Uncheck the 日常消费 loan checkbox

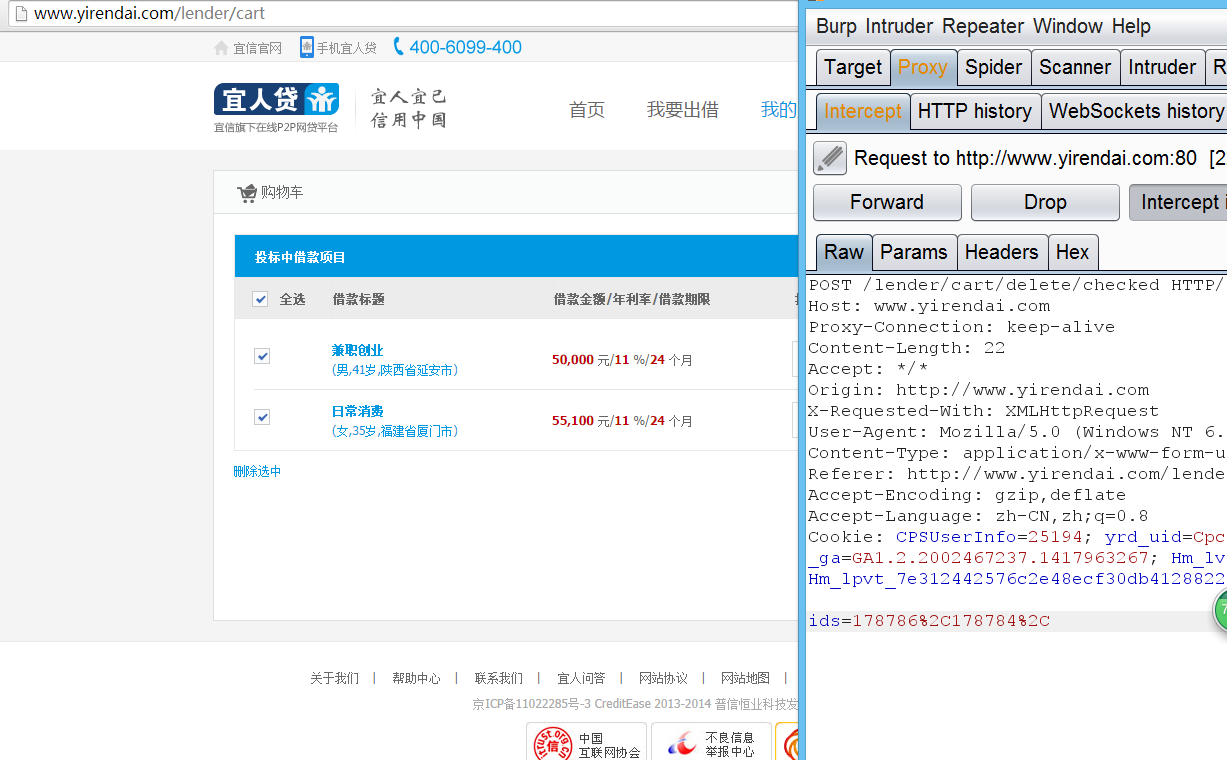coord(262,417)
